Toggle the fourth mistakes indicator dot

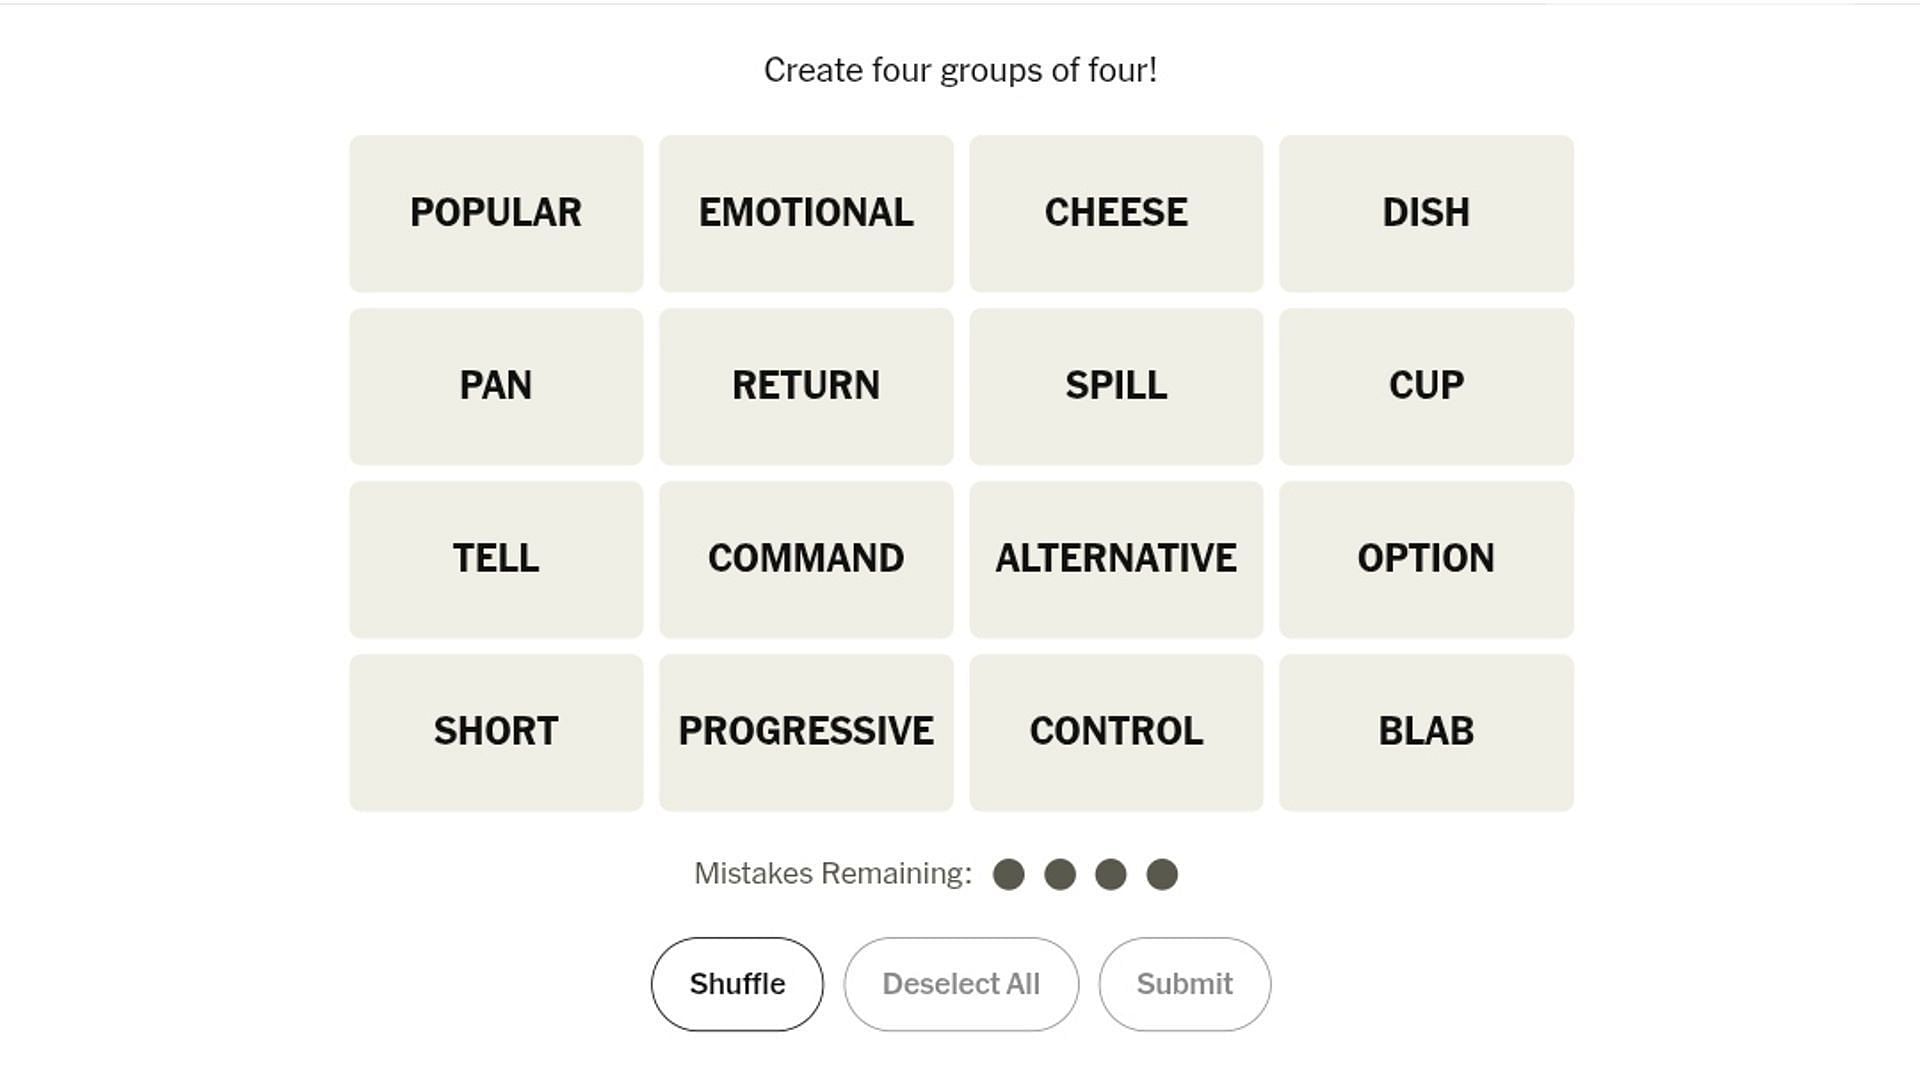(1162, 873)
